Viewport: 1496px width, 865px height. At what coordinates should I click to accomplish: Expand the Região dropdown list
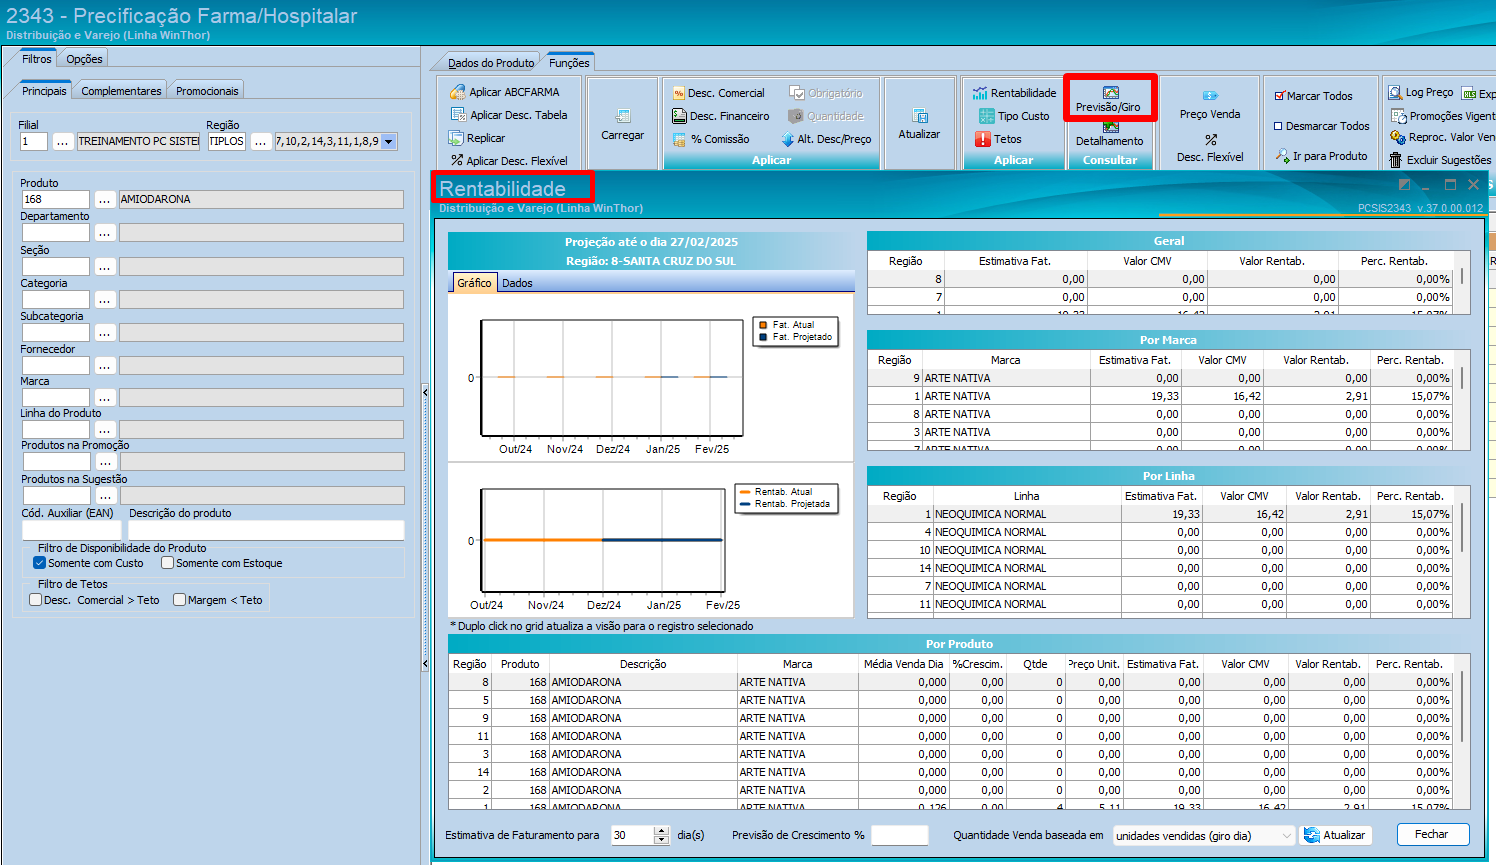point(389,142)
